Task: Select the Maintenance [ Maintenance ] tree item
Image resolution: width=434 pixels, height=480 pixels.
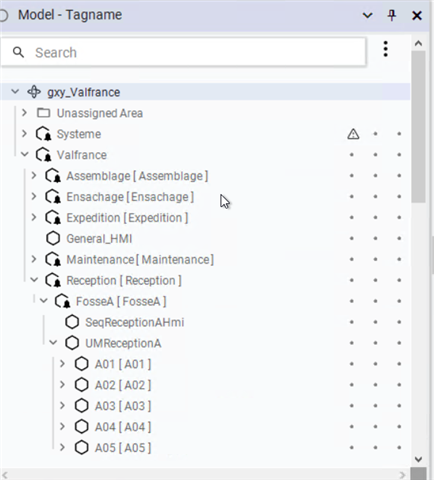Action: click(140, 260)
